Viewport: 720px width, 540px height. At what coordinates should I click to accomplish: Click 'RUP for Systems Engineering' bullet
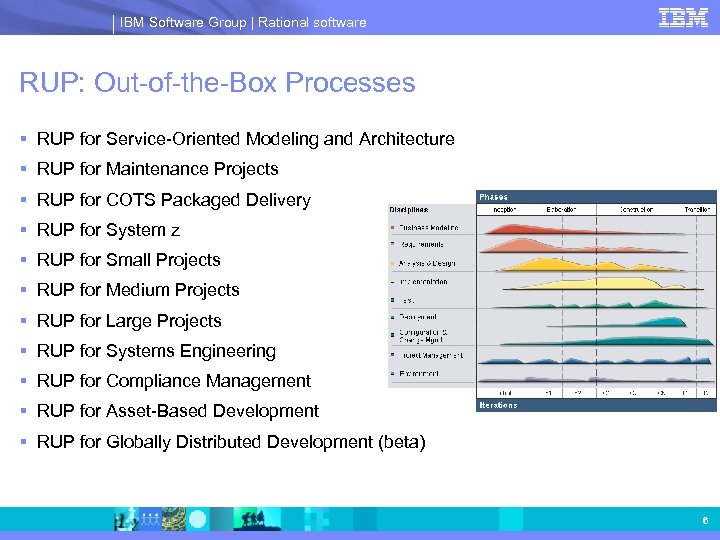[x=156, y=351]
